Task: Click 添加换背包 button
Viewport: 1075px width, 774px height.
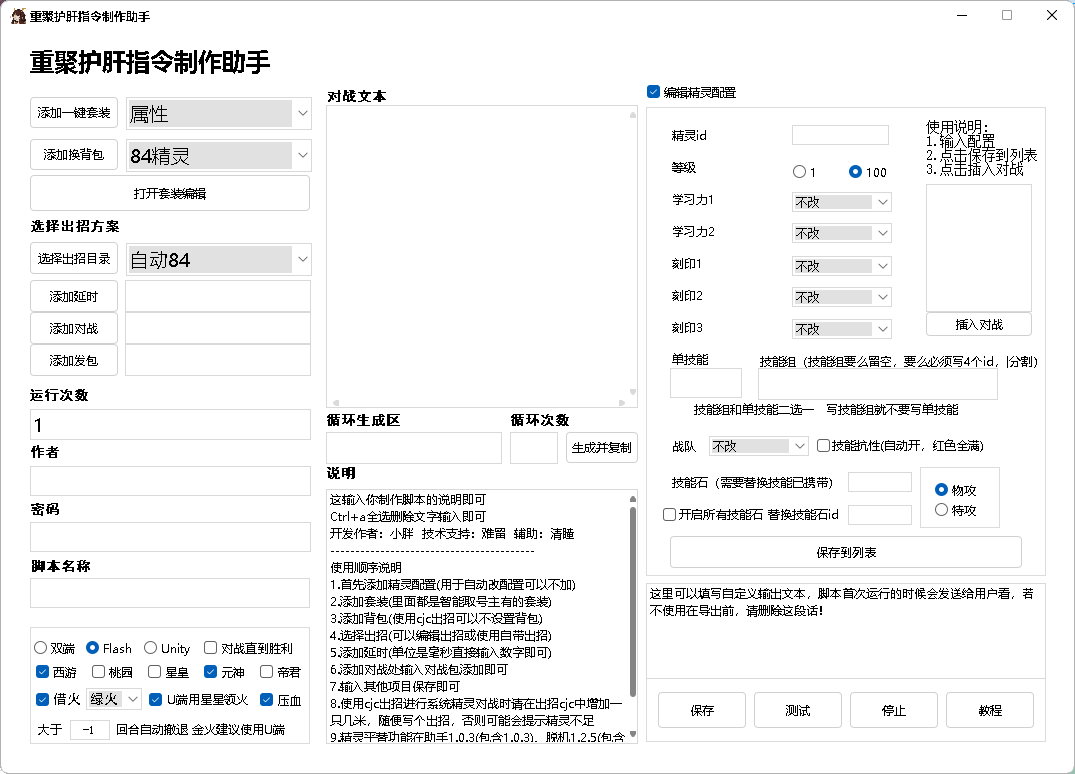Action: tap(74, 154)
